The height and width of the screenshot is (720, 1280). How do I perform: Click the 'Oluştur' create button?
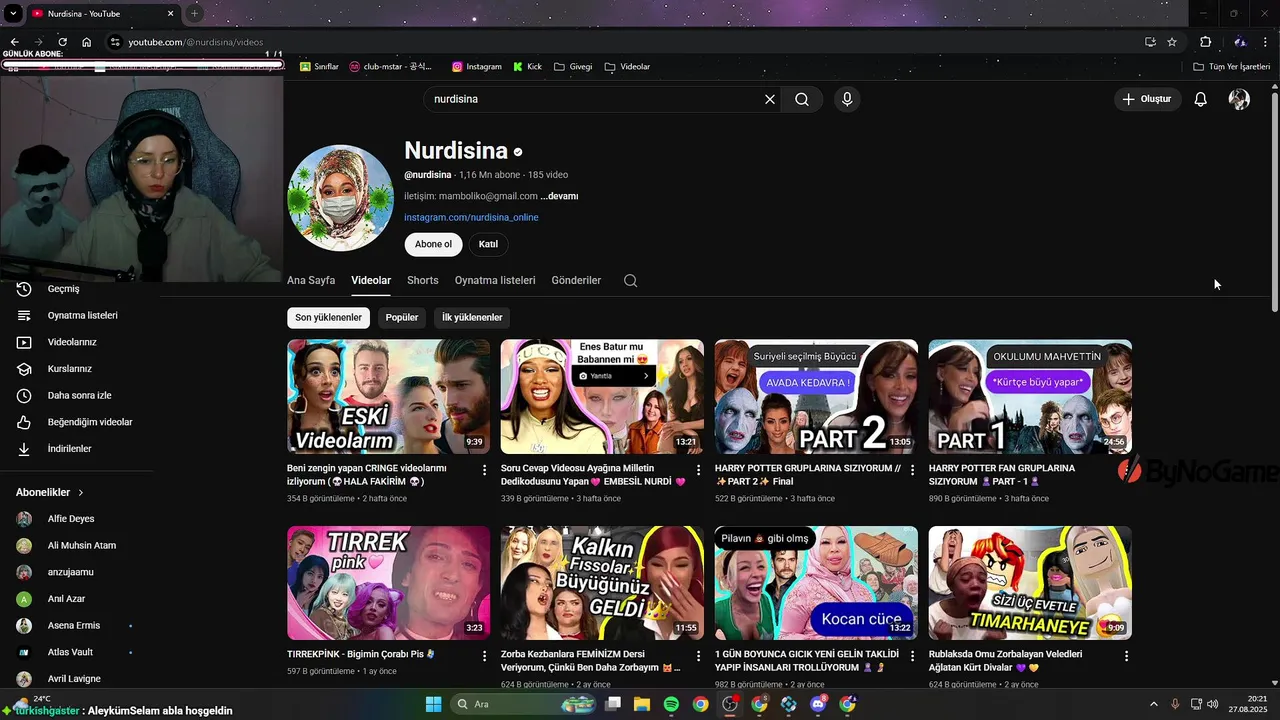(x=1147, y=99)
